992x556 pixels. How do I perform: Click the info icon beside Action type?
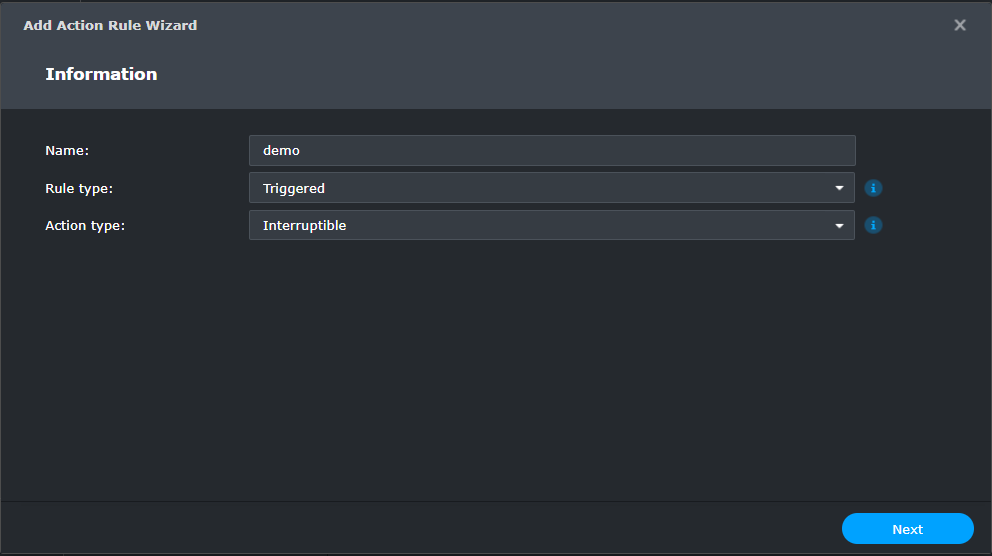873,226
